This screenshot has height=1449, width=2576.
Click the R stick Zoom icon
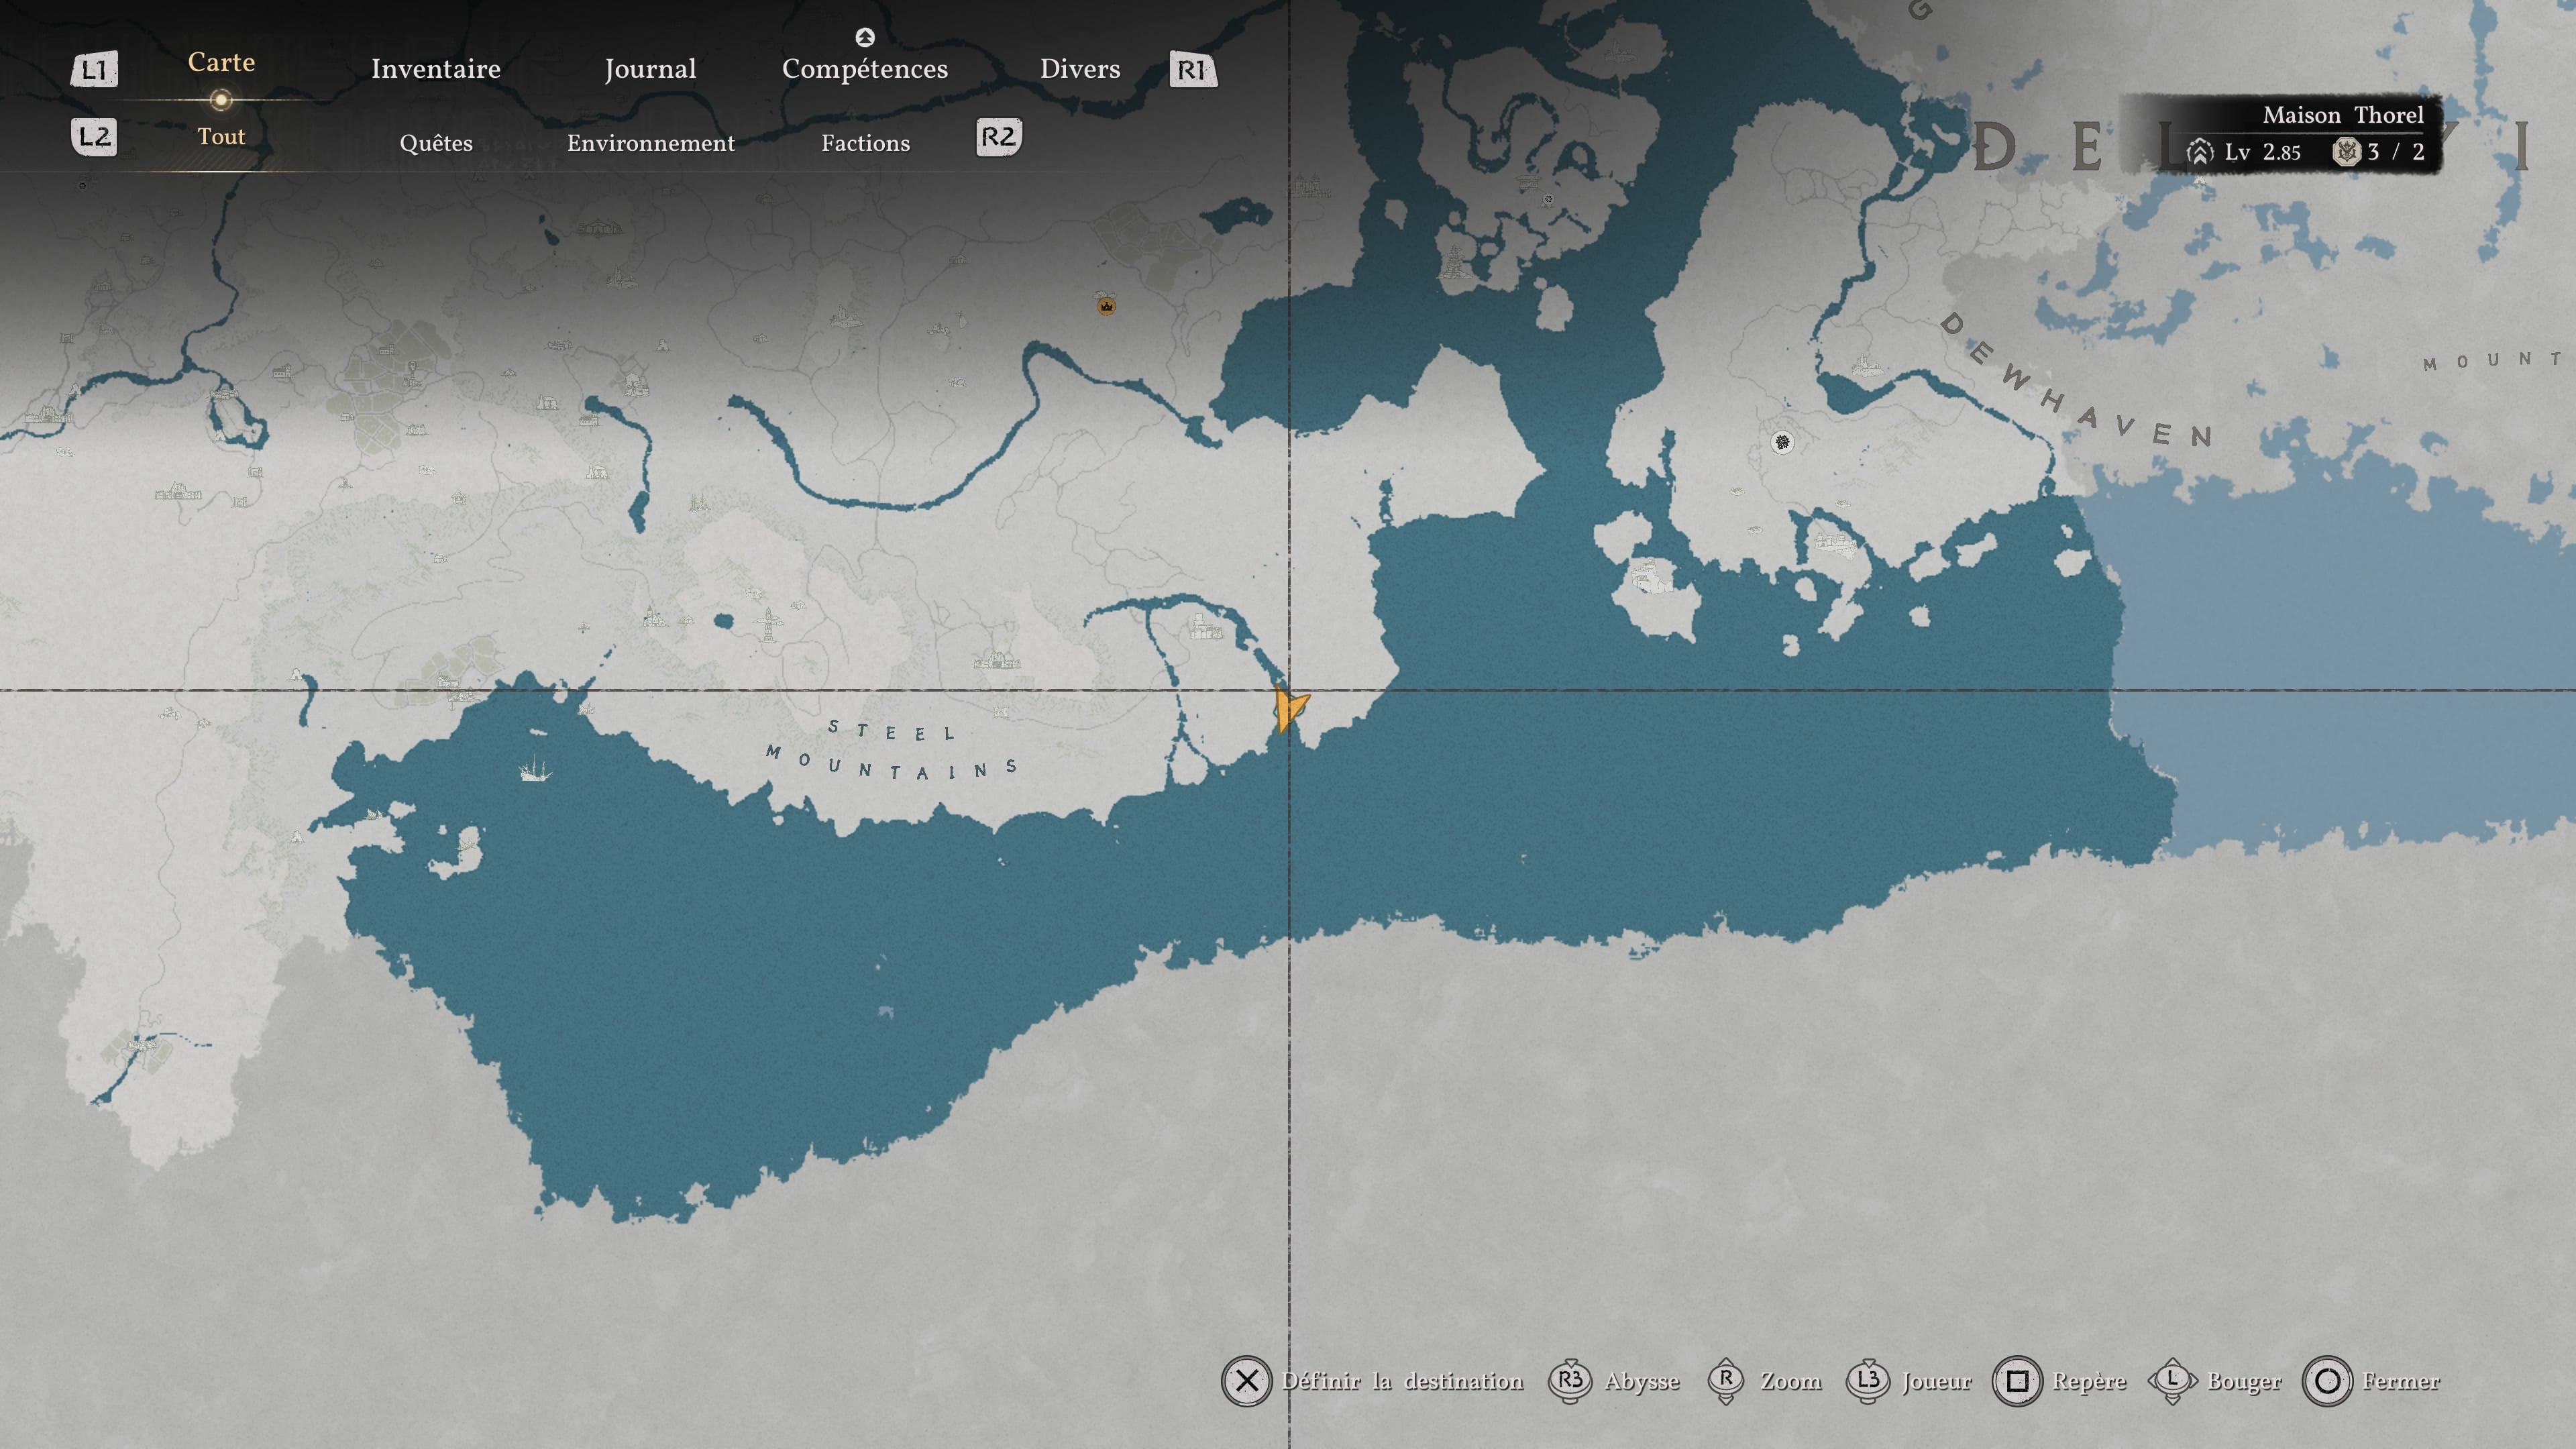(x=1726, y=1381)
